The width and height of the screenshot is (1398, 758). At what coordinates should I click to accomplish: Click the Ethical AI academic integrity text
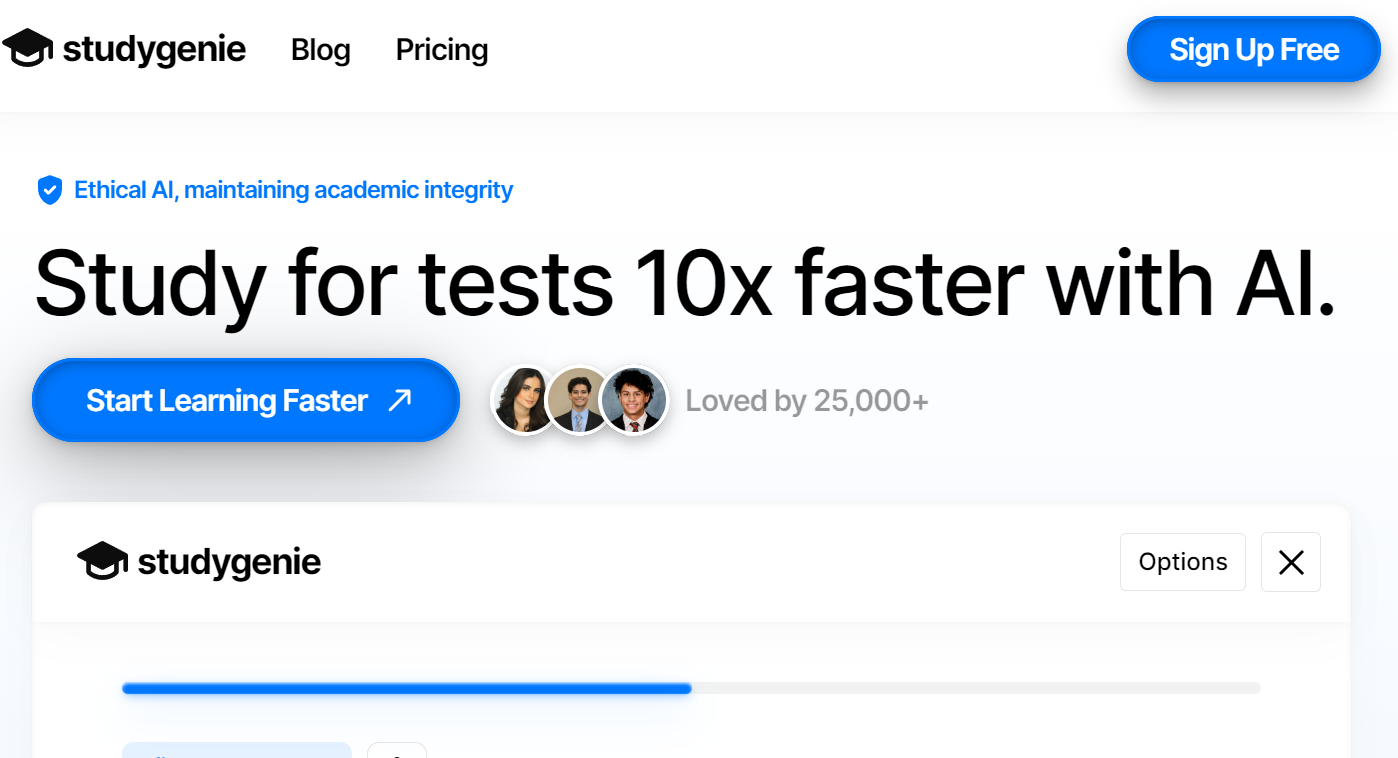coord(293,190)
